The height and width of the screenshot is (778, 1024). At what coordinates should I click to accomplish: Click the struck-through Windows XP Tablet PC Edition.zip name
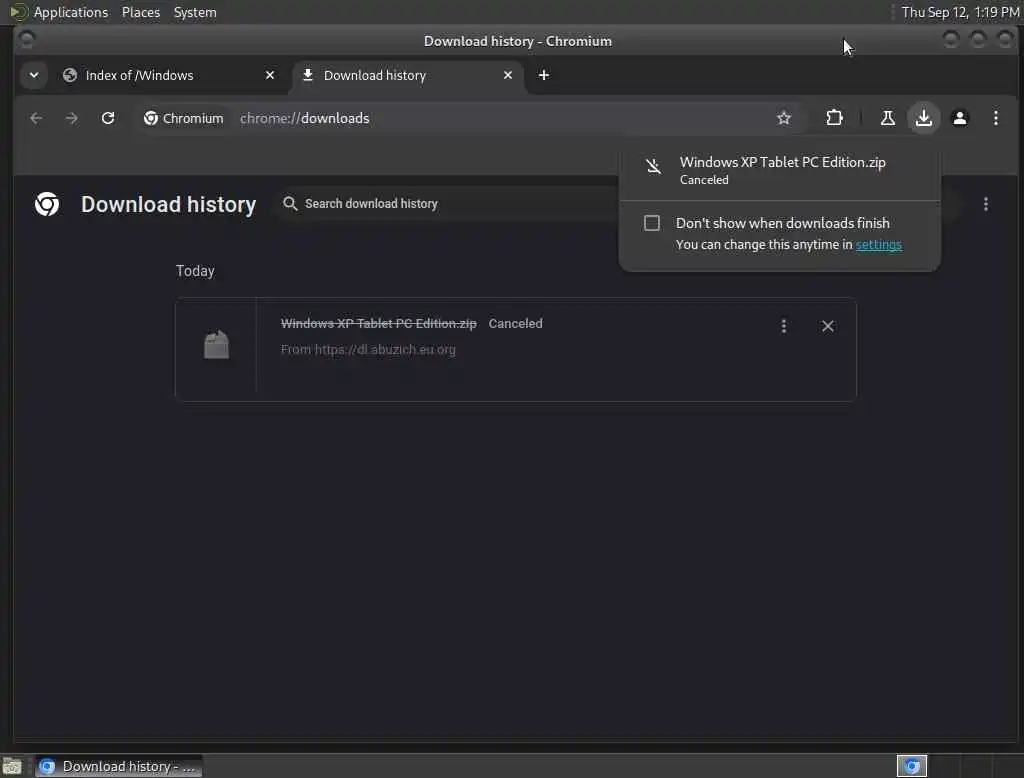[x=379, y=323]
